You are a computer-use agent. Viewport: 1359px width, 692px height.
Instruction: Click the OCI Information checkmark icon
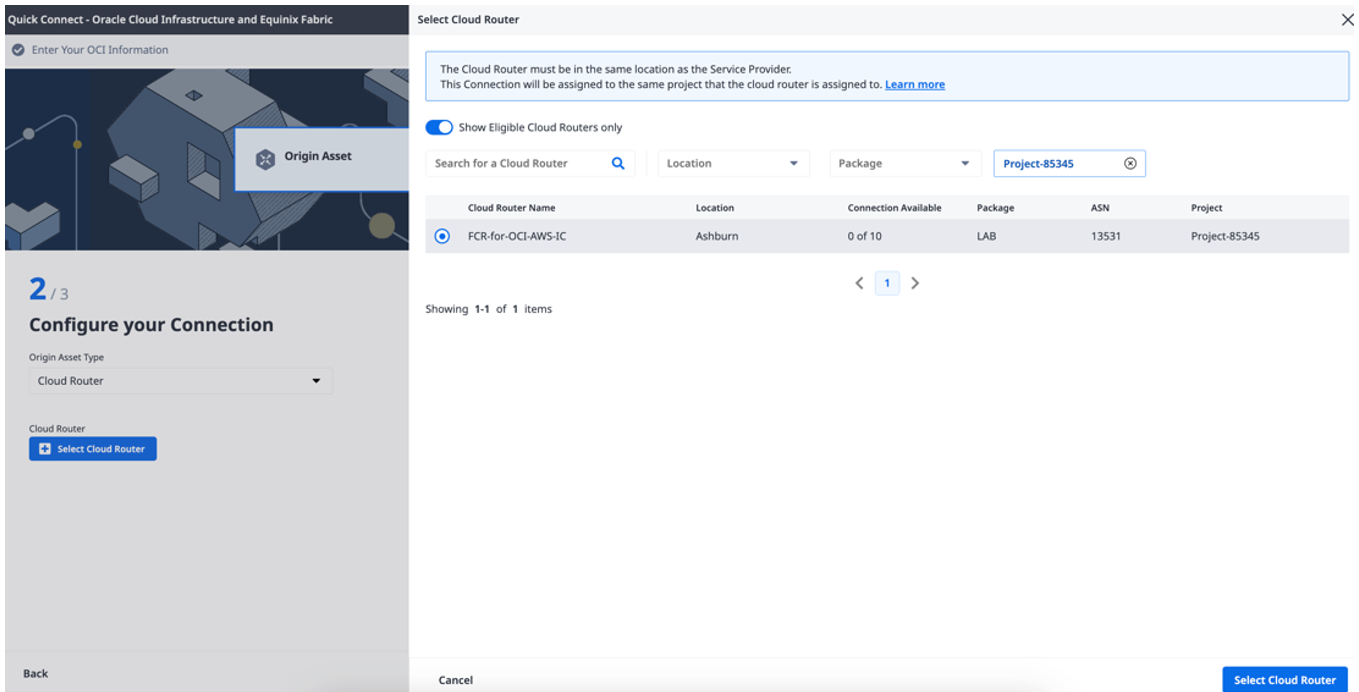point(17,50)
